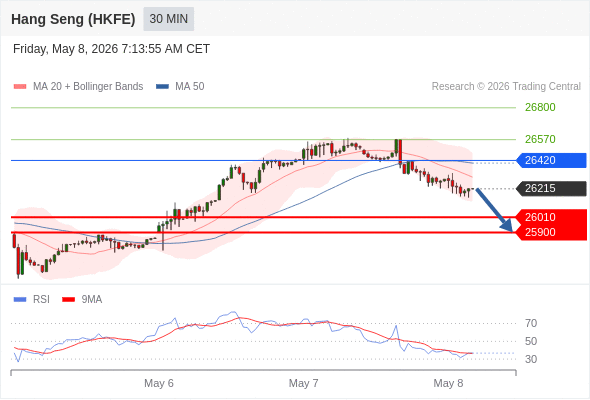This screenshot has width=590, height=400.
Task: Click the blue downward trend arrow head
Action: [506, 226]
